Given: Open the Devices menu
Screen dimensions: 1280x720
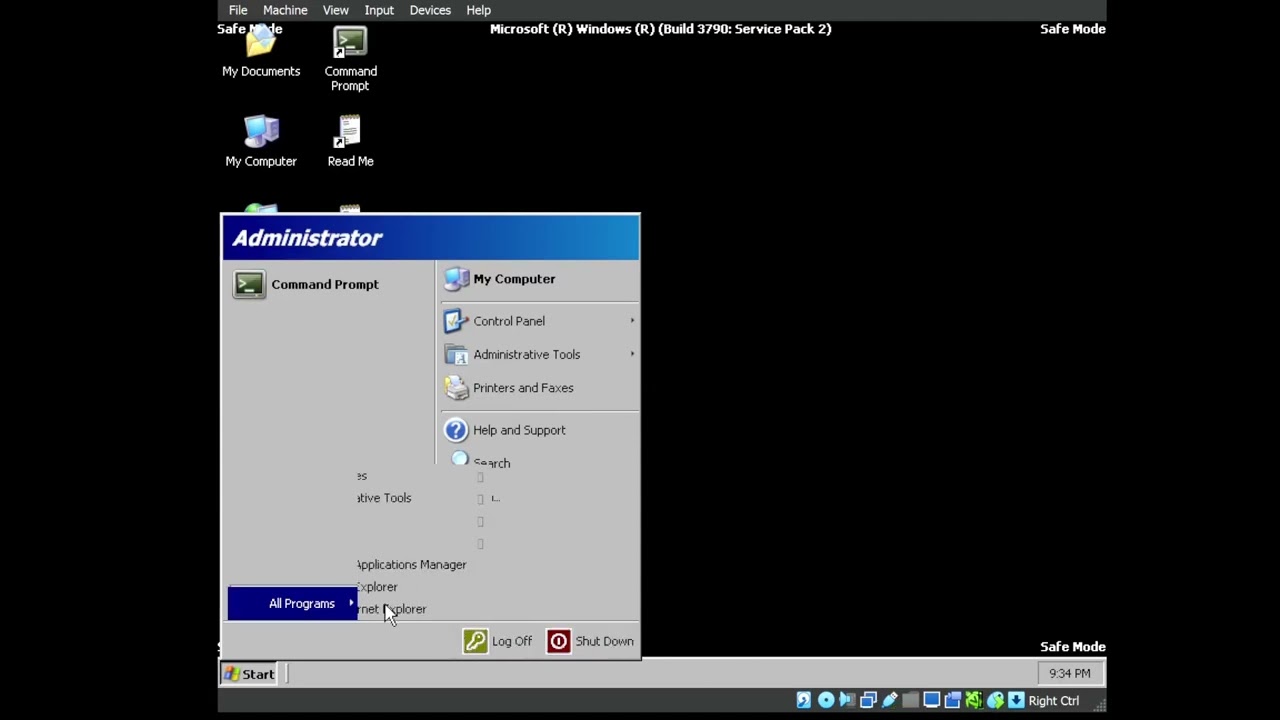Looking at the screenshot, I should (430, 10).
